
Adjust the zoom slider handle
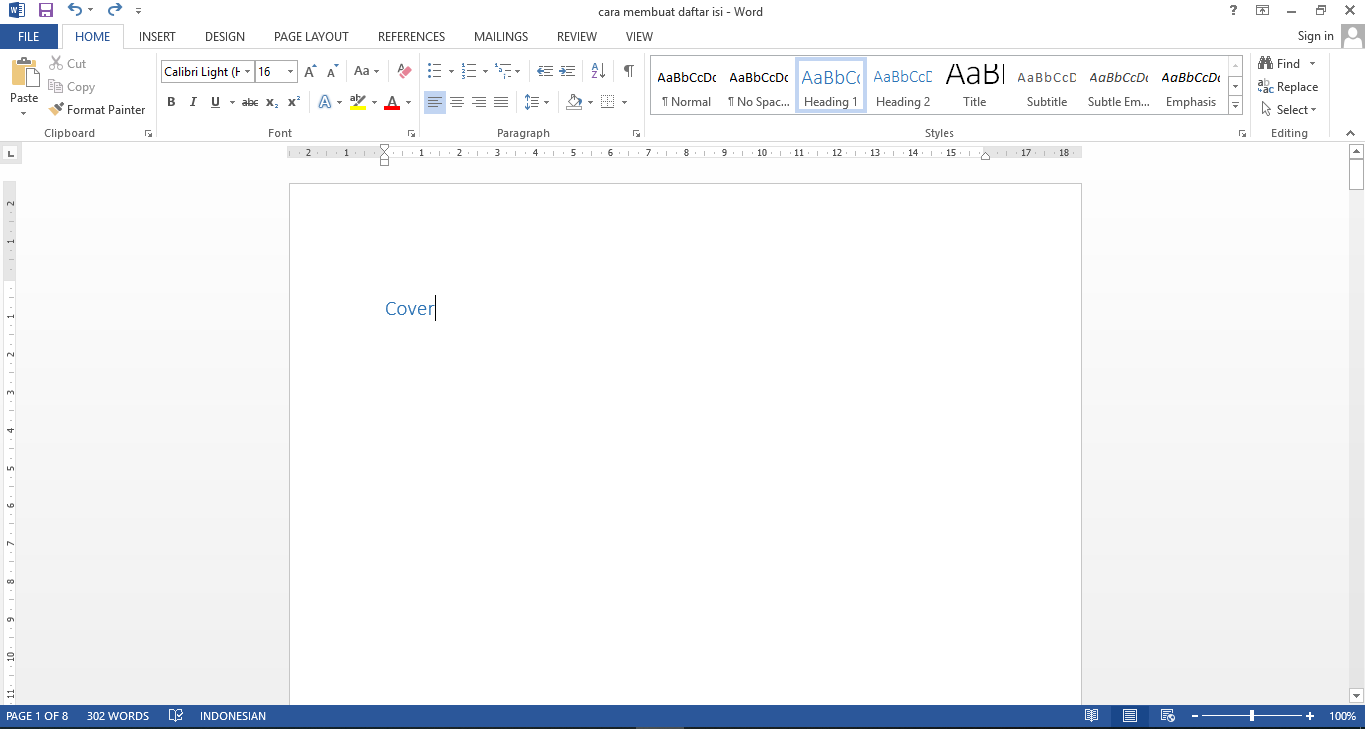click(x=1252, y=716)
